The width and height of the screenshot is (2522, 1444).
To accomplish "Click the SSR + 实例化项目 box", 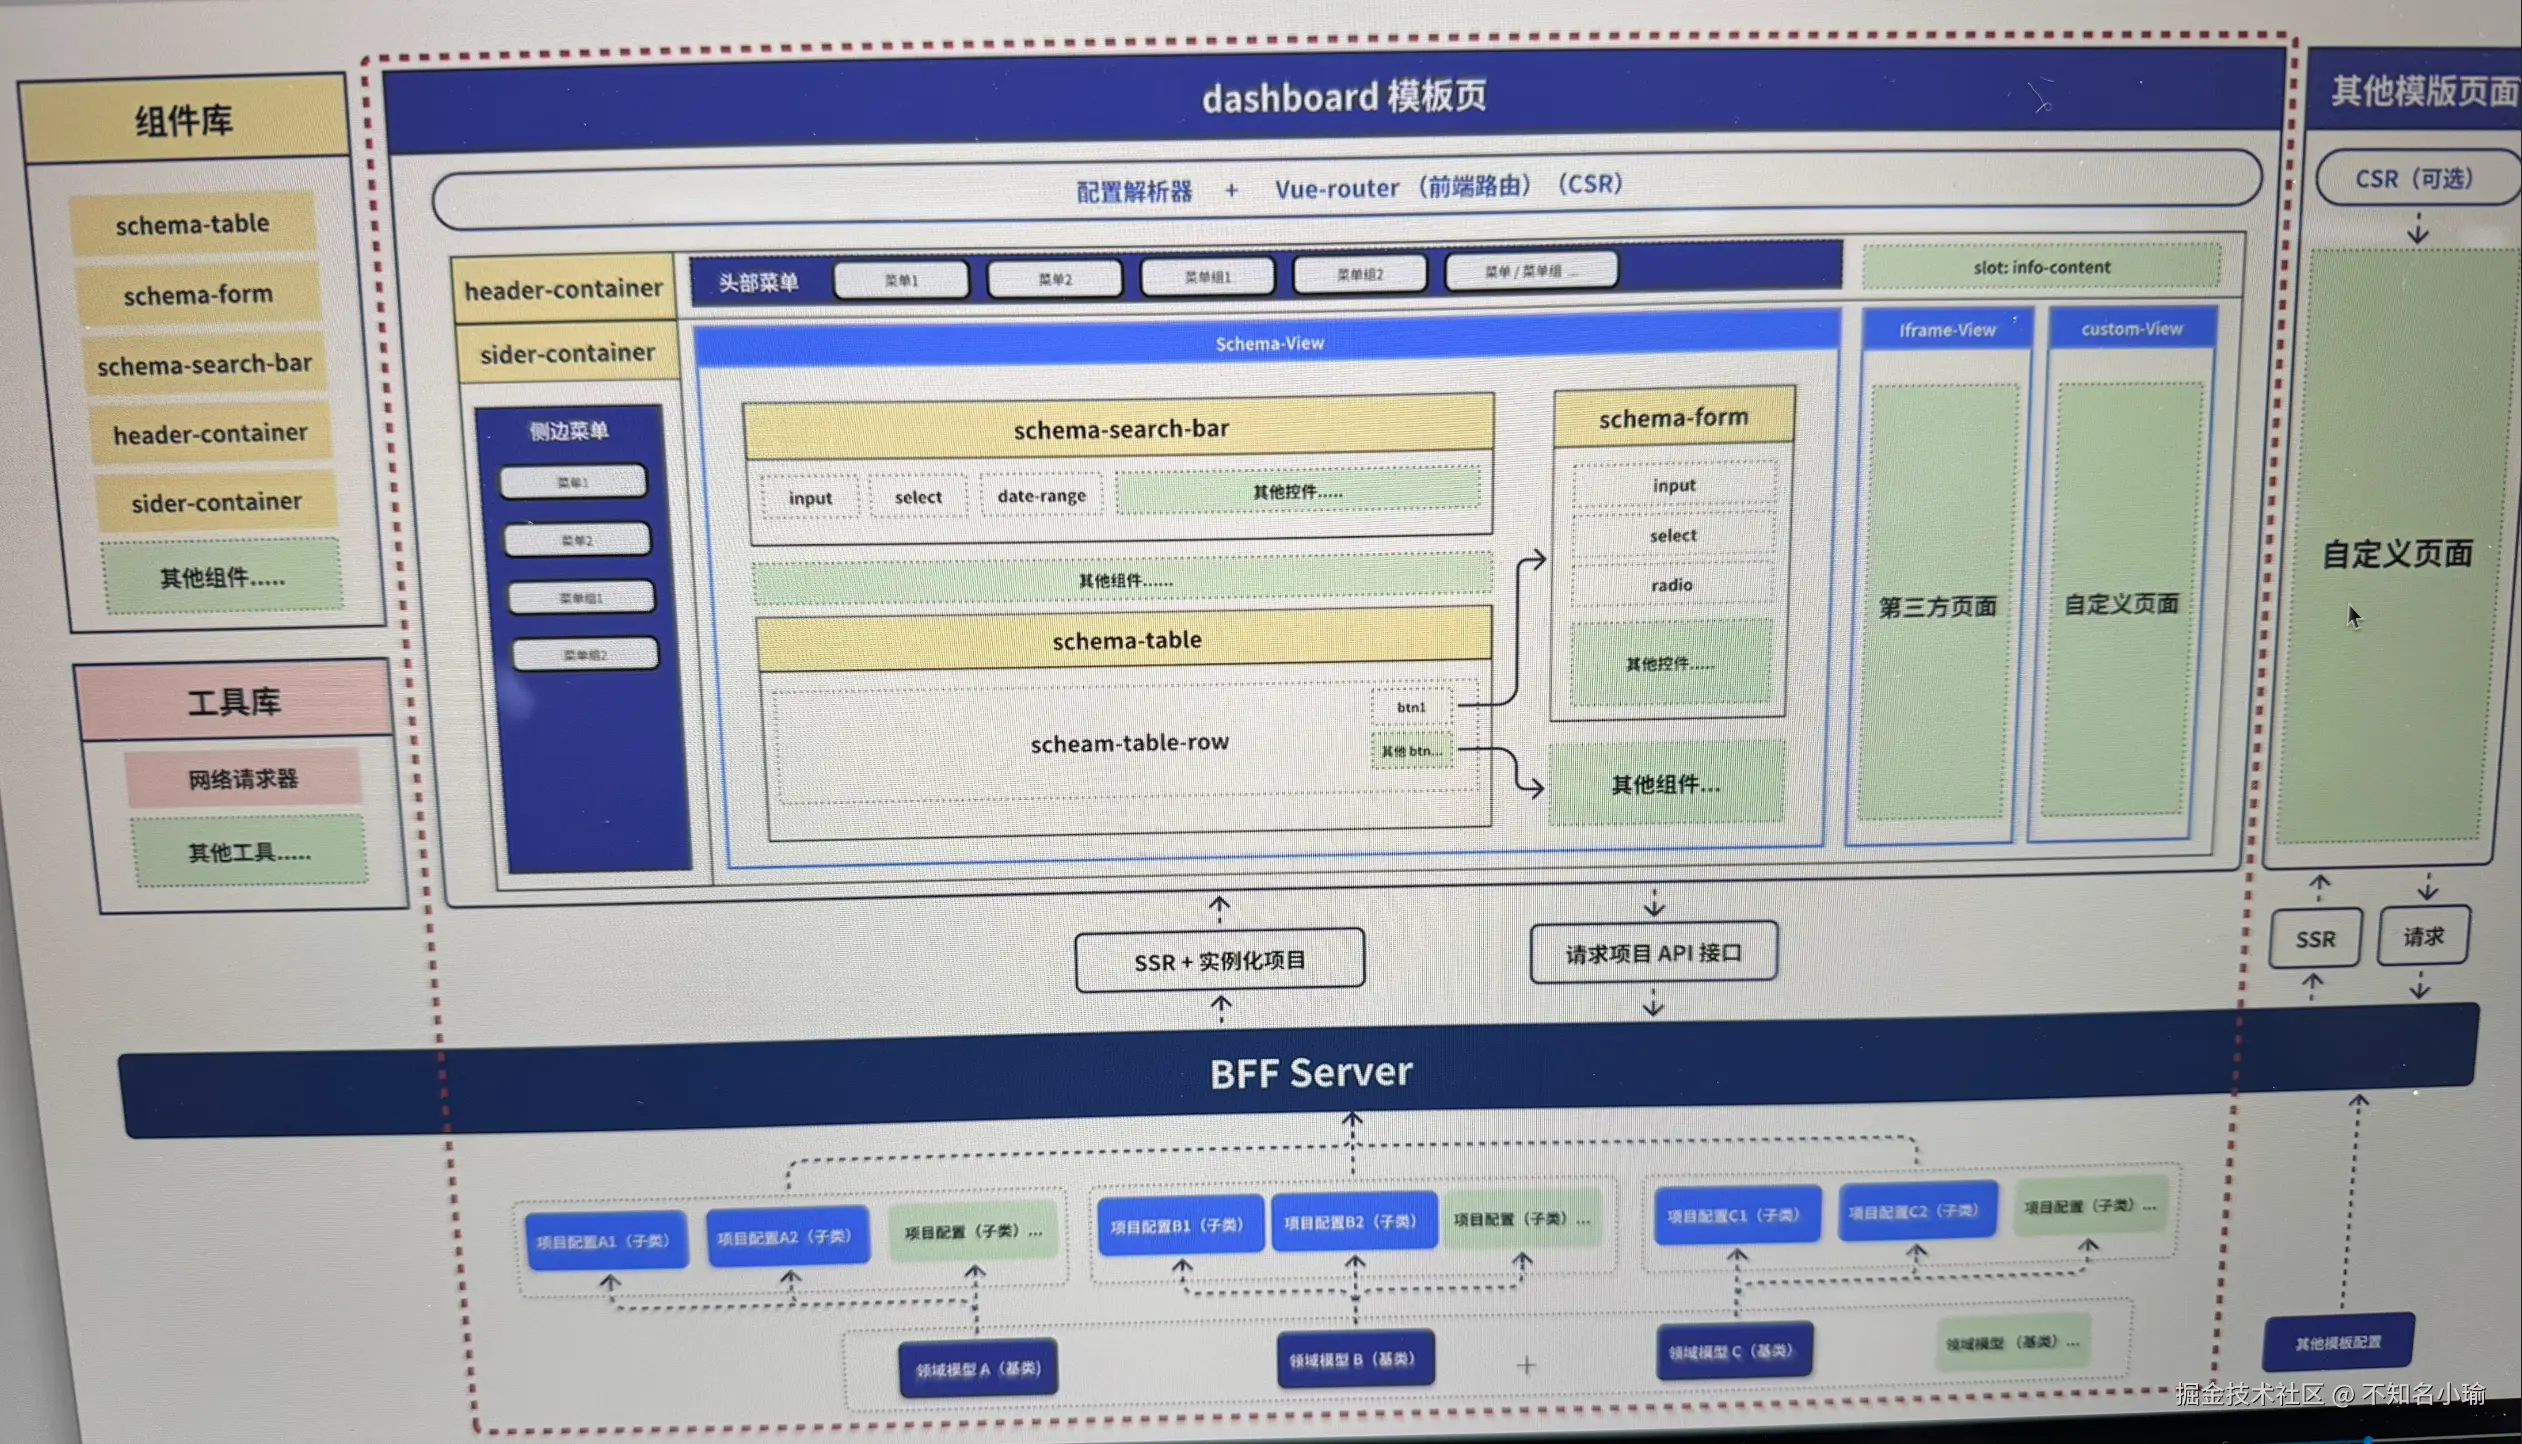I will click(x=1219, y=961).
